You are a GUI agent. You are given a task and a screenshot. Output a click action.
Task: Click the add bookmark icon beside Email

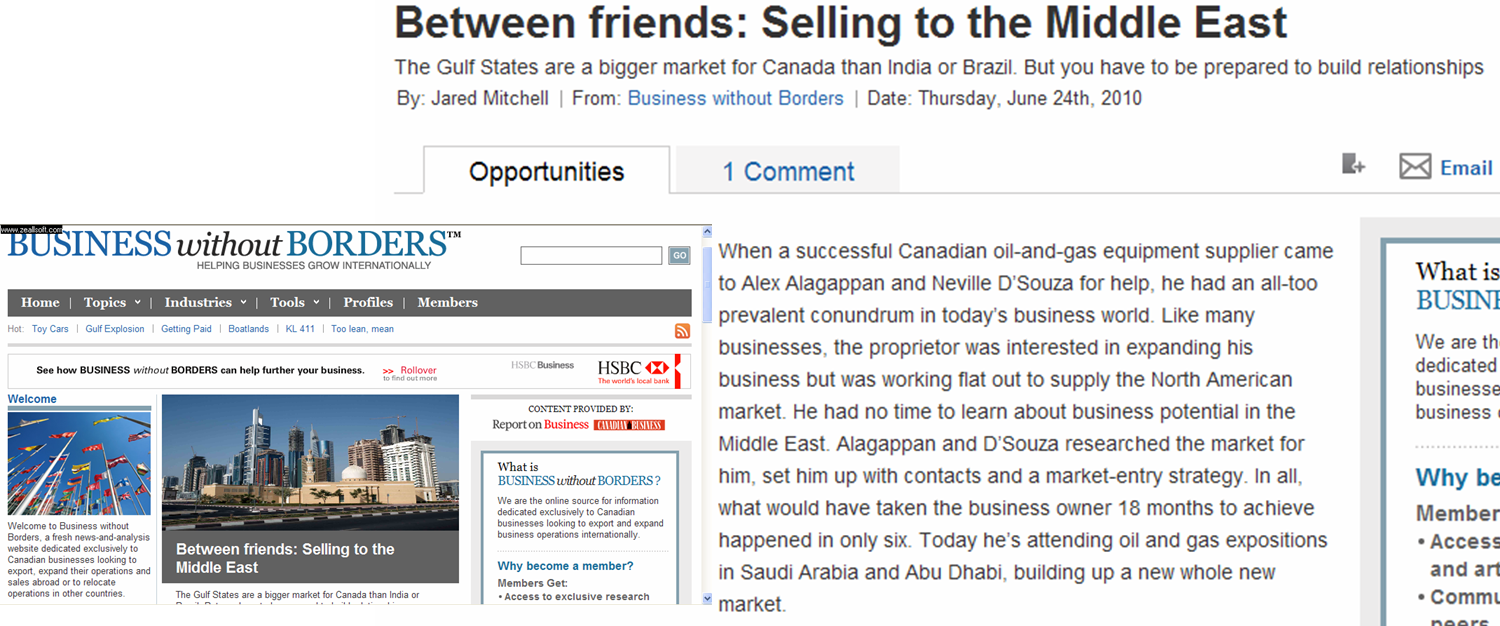tap(1353, 165)
